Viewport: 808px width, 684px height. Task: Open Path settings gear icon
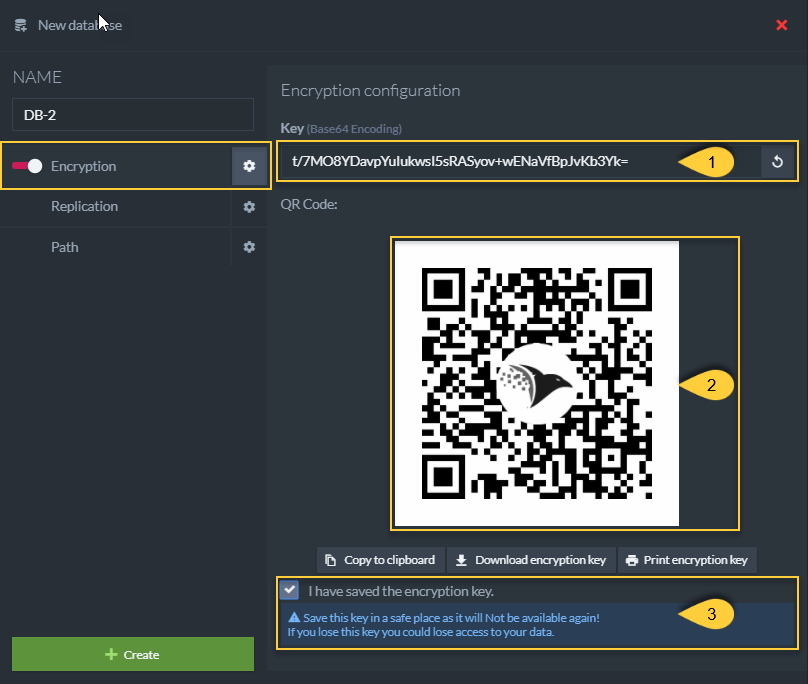[249, 247]
